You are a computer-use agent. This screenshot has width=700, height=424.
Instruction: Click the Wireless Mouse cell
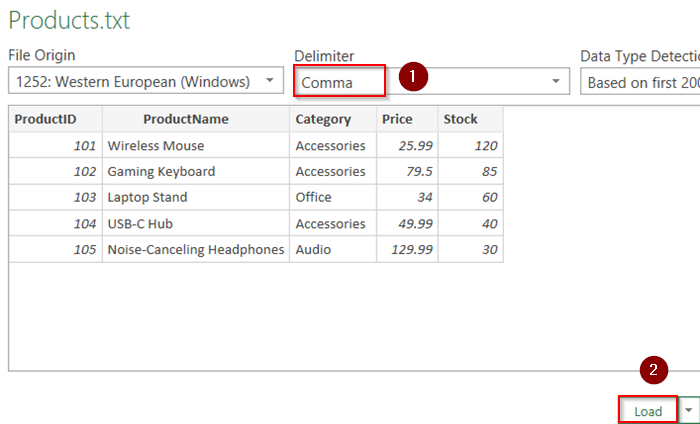click(196, 145)
